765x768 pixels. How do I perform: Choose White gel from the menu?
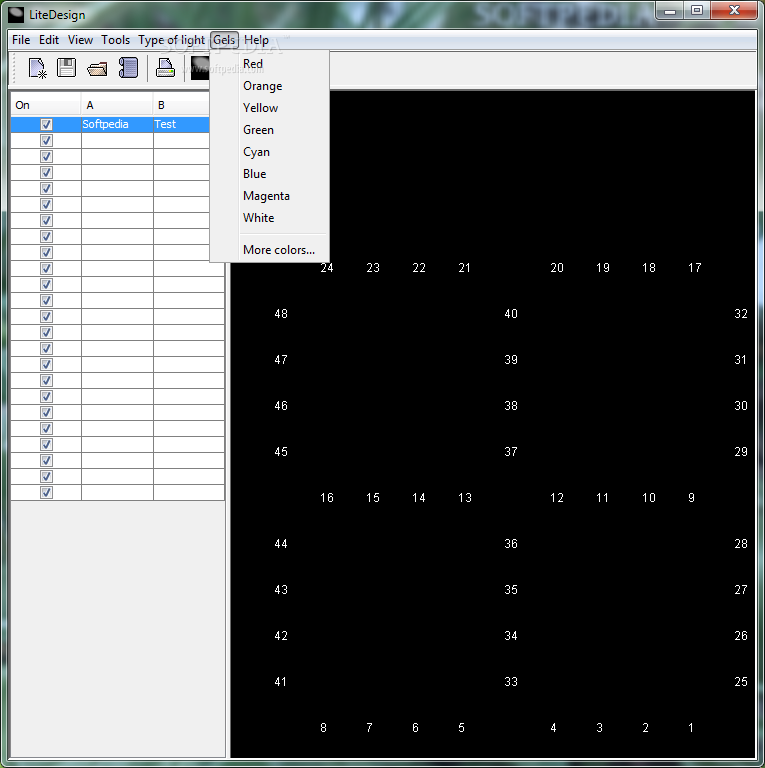pyautogui.click(x=269, y=218)
